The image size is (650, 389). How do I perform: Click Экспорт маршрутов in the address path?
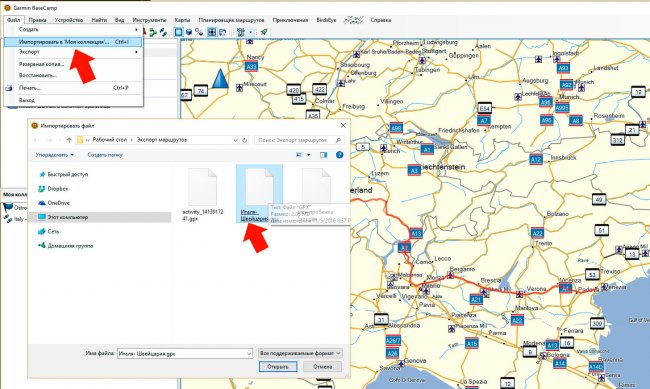162,140
